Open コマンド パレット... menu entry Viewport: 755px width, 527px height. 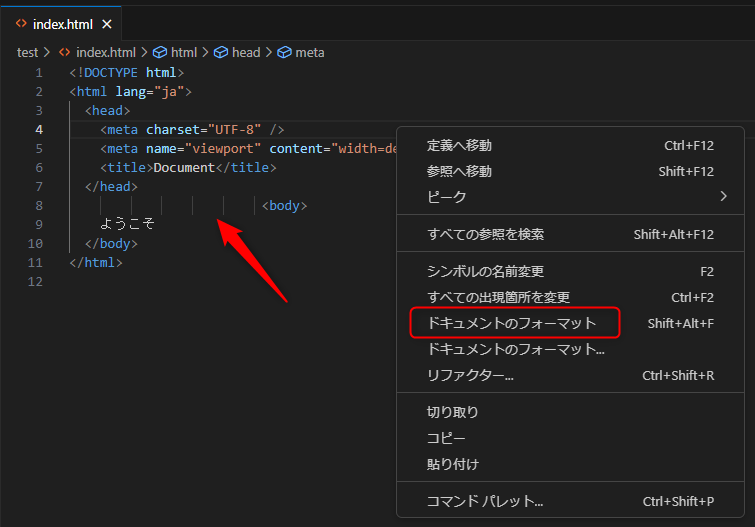point(485,501)
